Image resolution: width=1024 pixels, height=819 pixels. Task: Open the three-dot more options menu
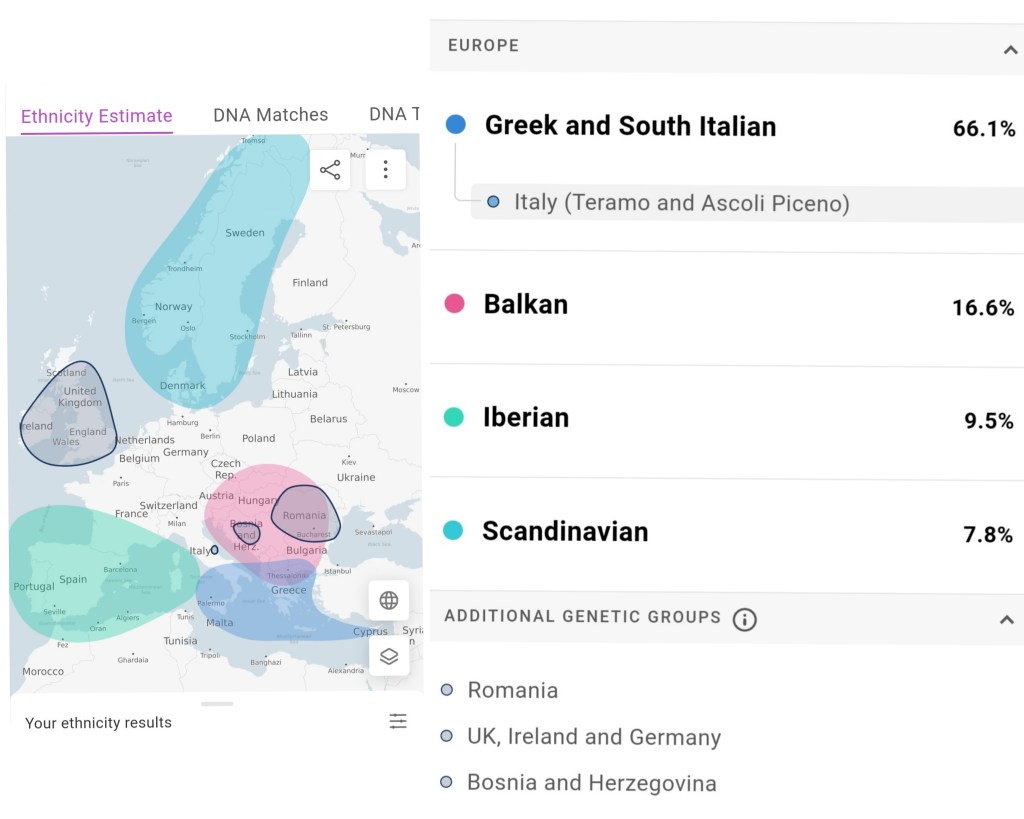pos(385,170)
